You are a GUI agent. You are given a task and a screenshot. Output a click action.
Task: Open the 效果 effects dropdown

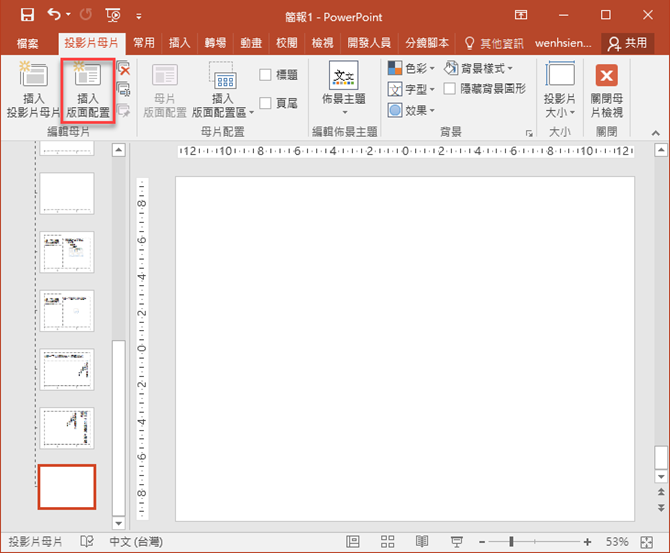tap(411, 111)
